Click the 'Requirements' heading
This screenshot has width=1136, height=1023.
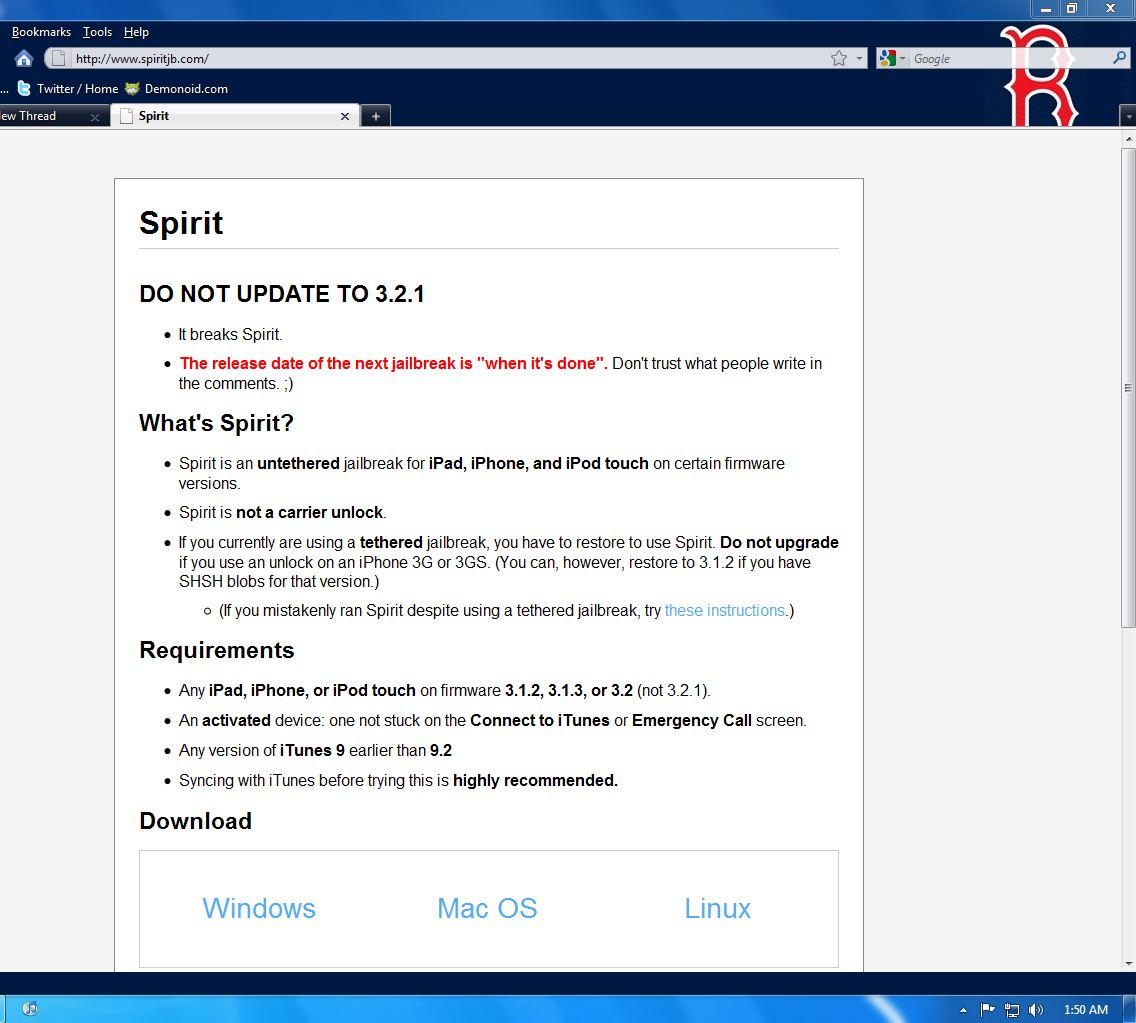click(217, 650)
